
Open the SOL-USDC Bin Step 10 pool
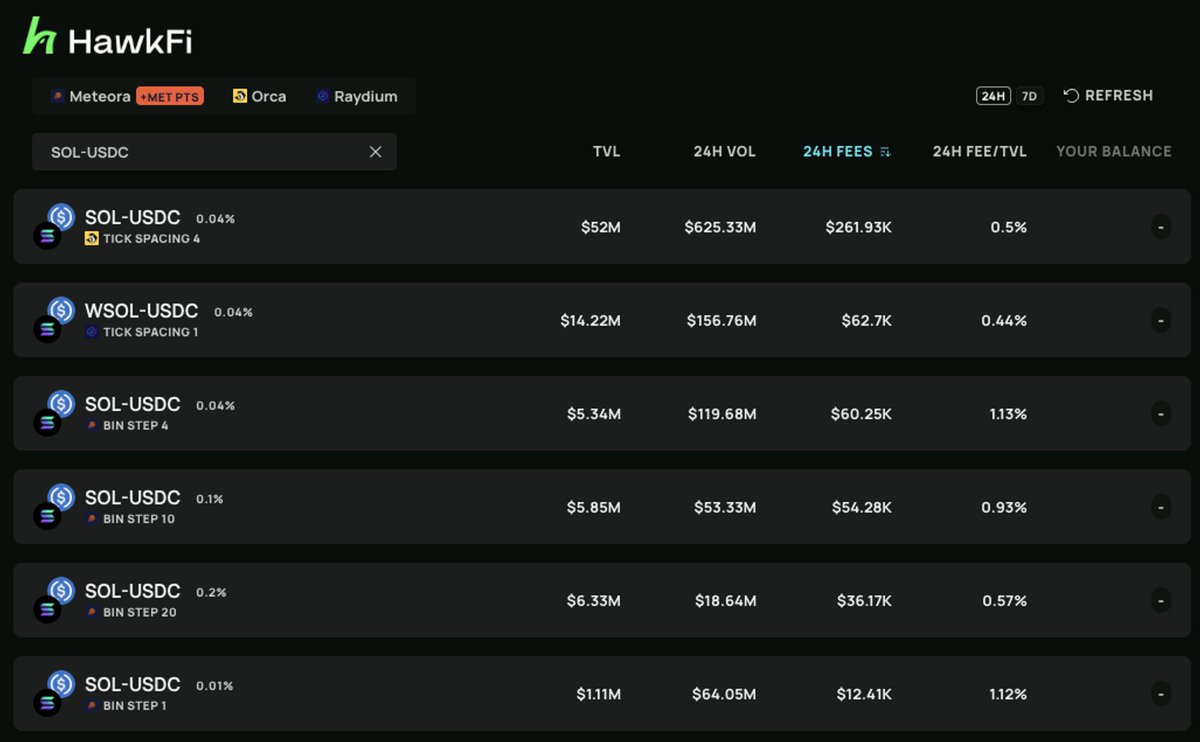[x=602, y=507]
